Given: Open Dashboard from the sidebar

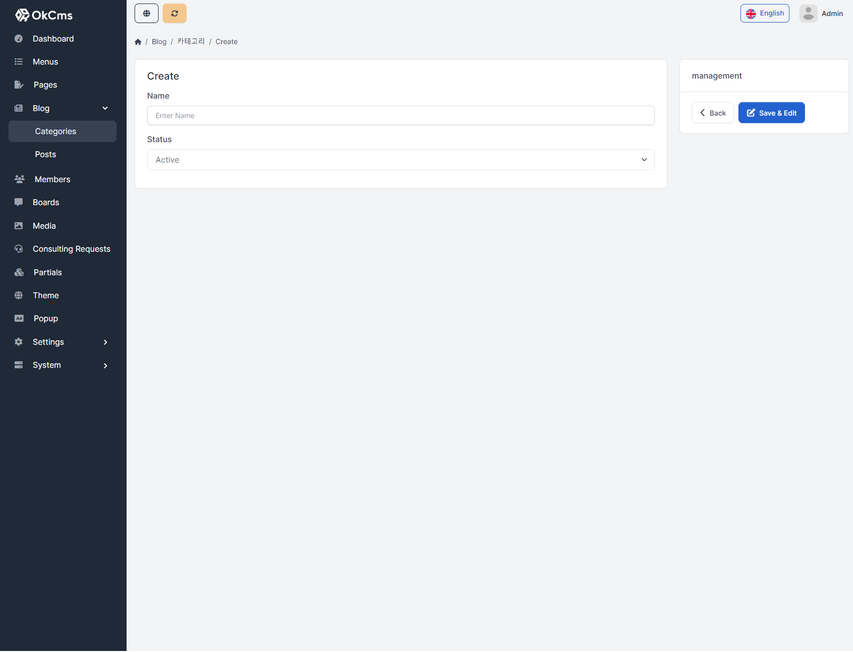Looking at the screenshot, I should click(53, 39).
